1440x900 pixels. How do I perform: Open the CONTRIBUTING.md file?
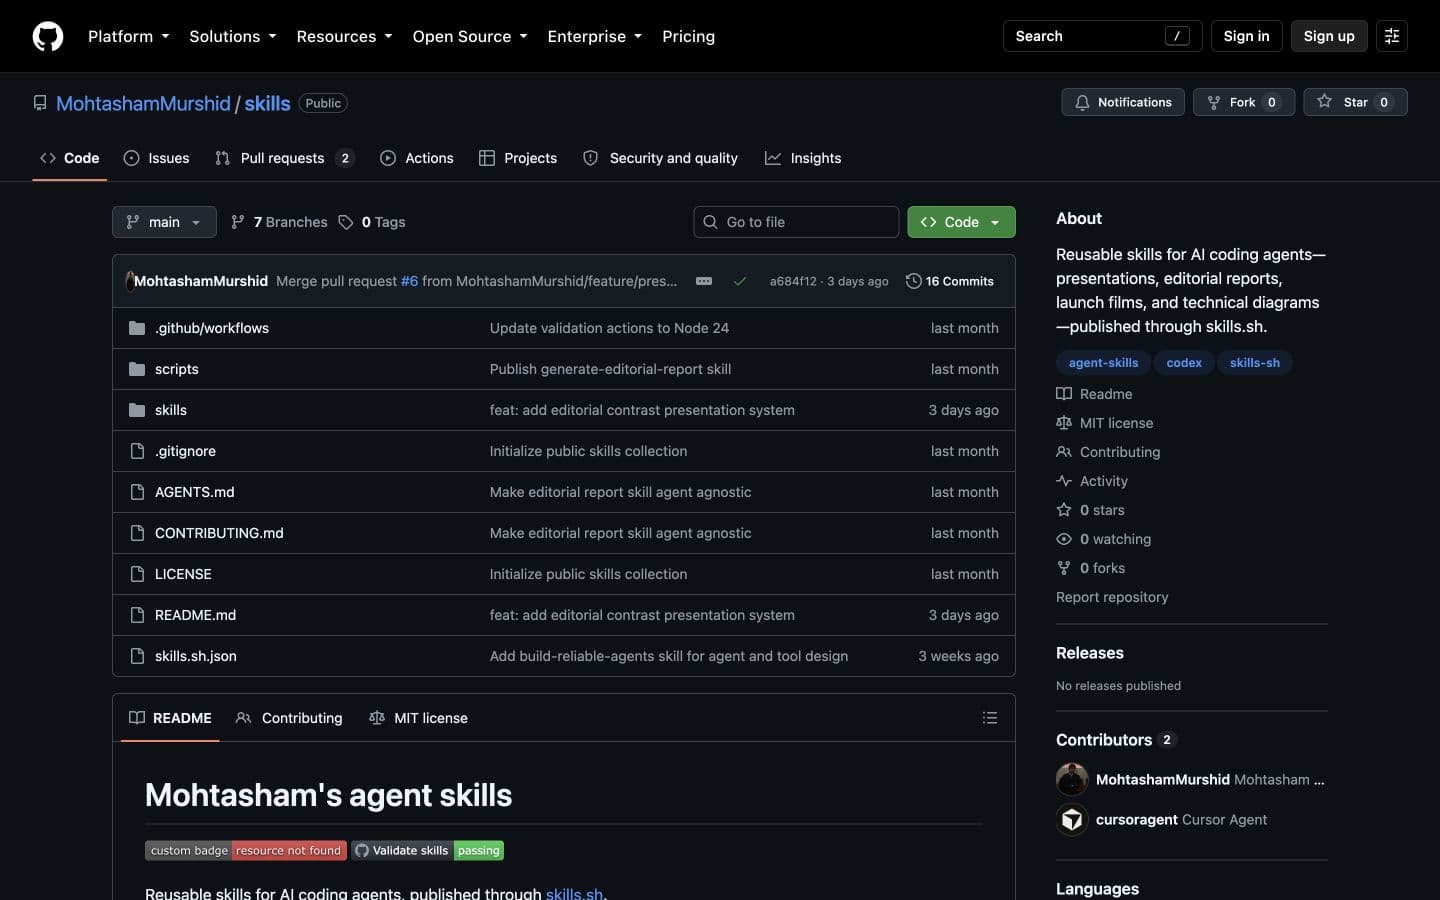(x=219, y=533)
